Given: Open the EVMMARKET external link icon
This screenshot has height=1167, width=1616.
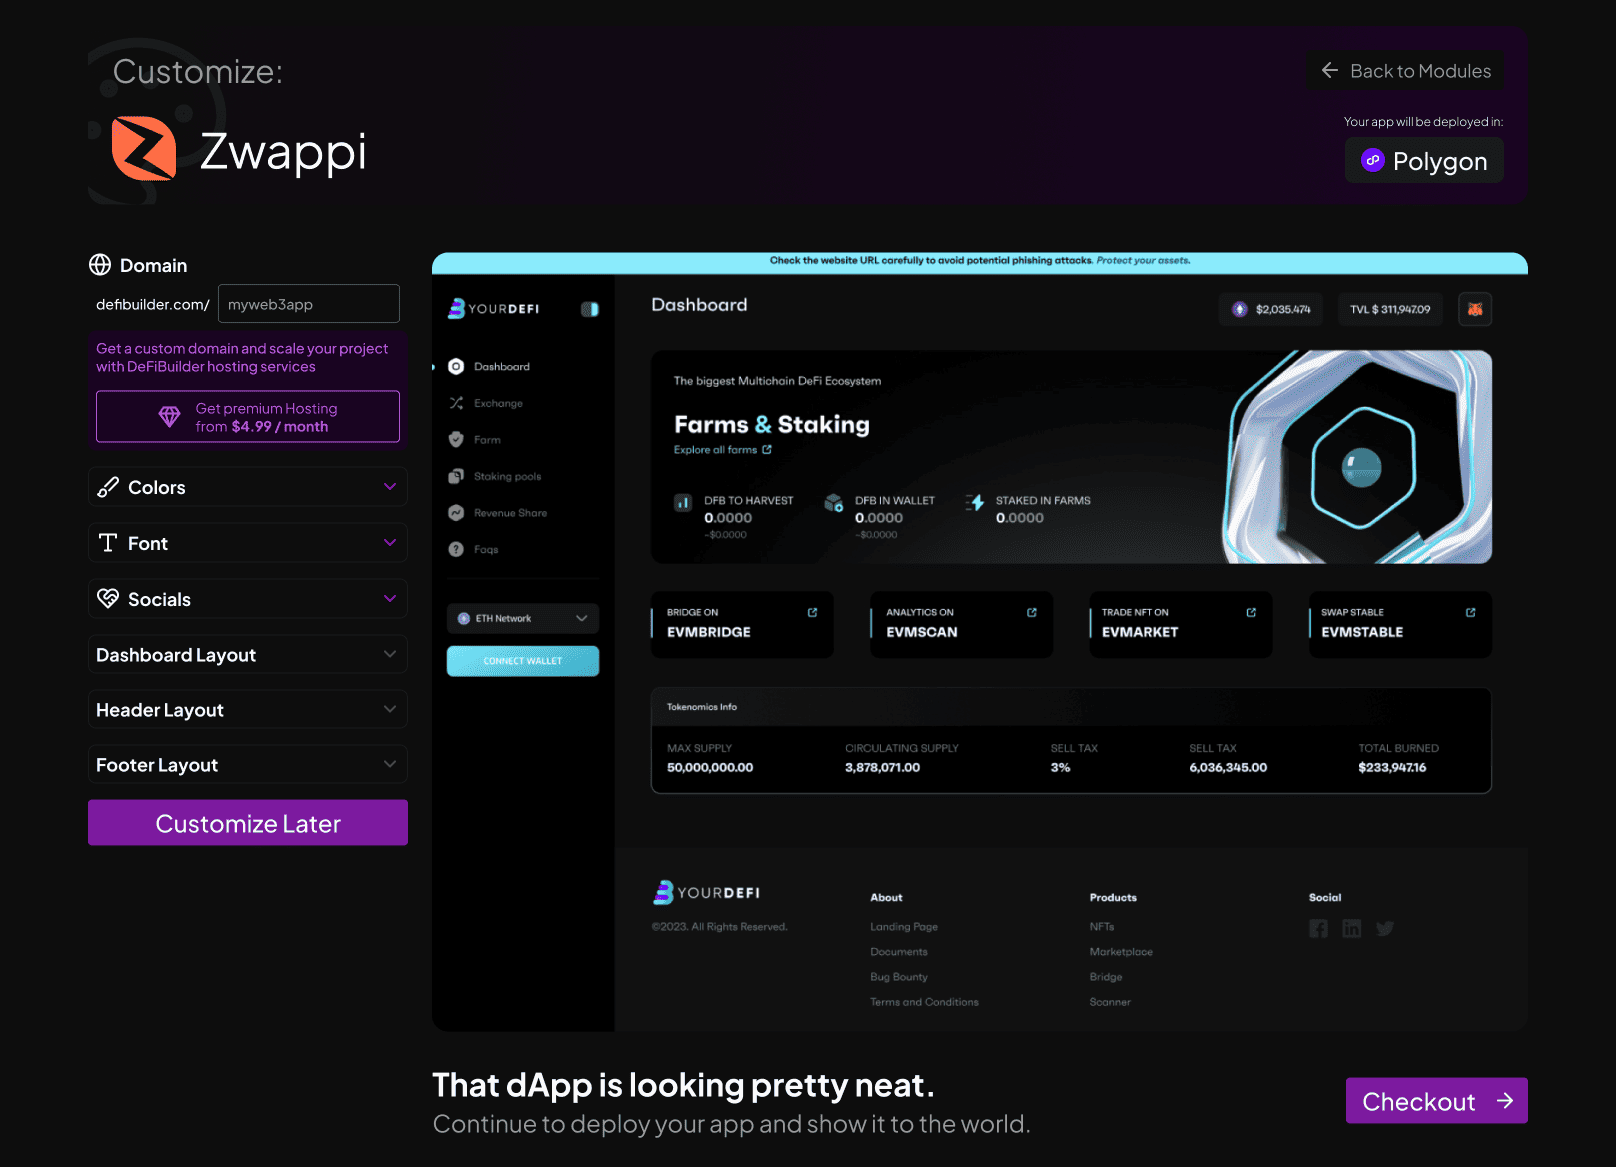Looking at the screenshot, I should pos(1251,612).
